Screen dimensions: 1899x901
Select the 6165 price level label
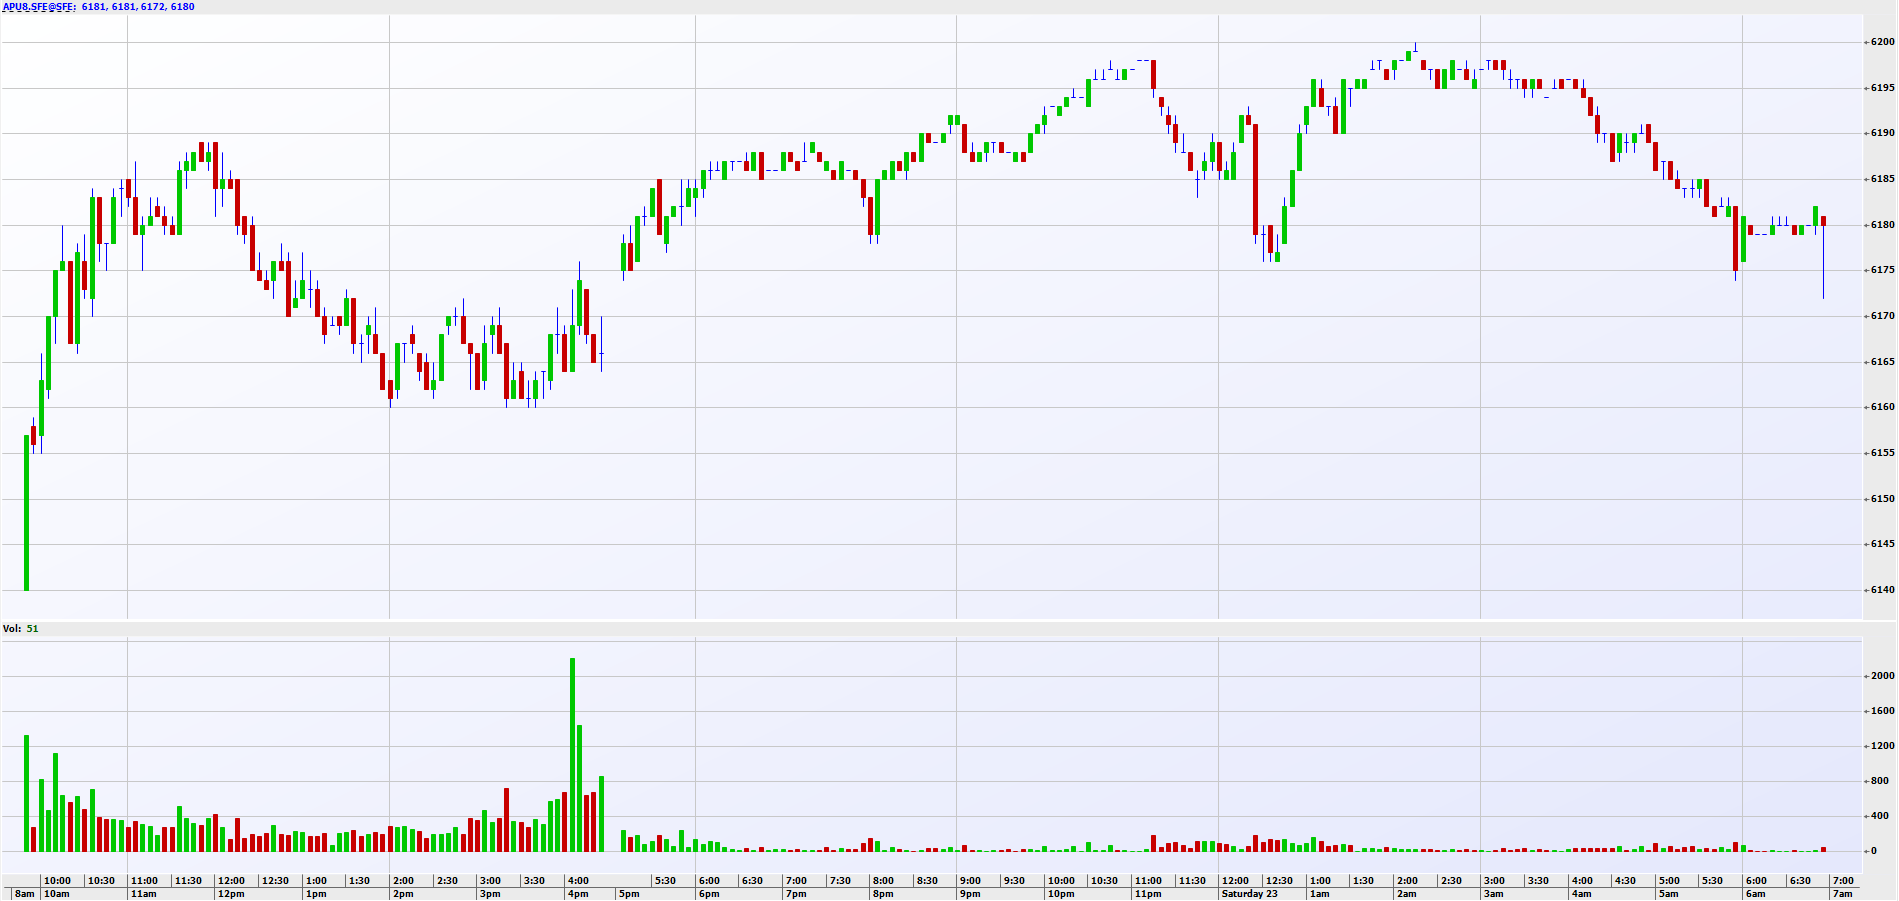click(1883, 362)
